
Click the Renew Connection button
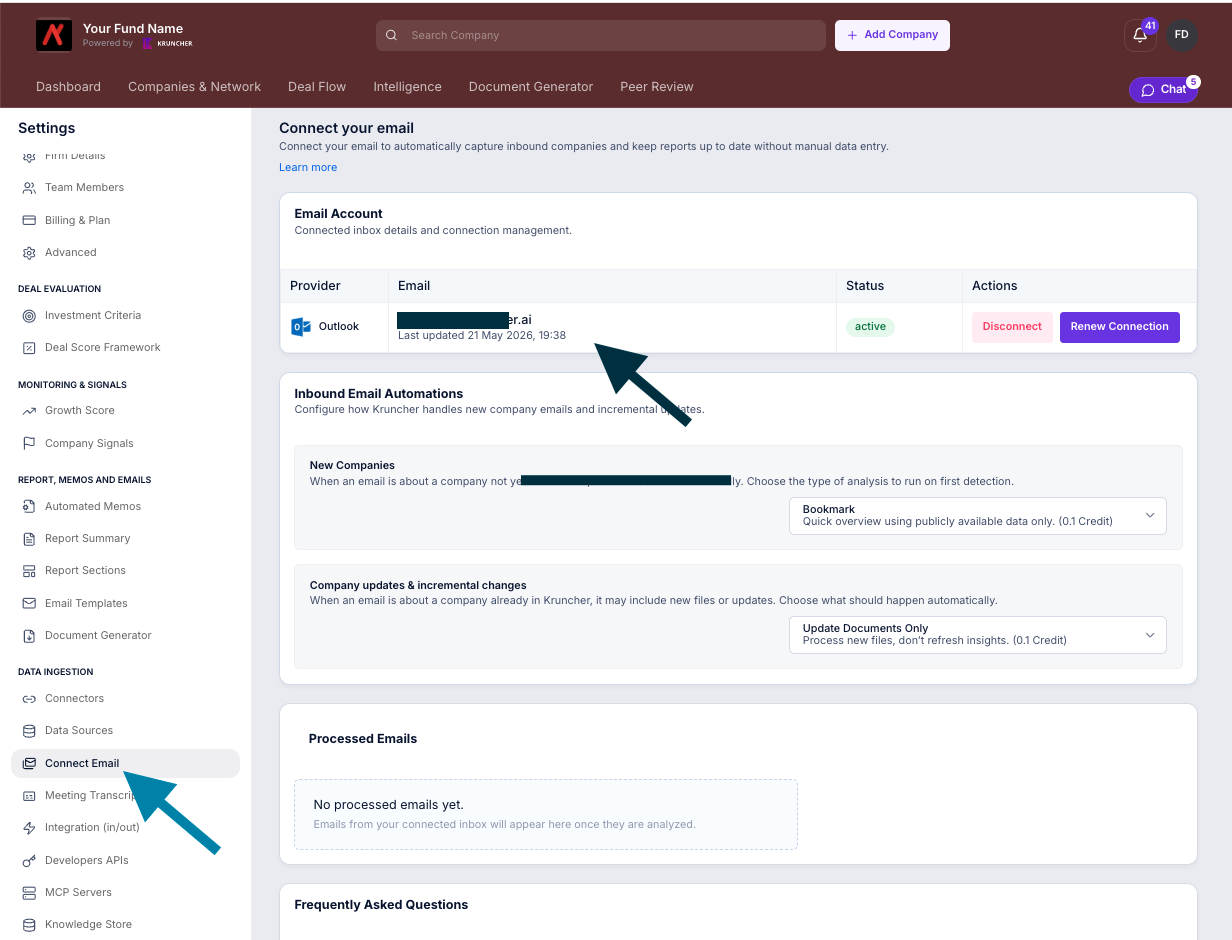[1119, 327]
